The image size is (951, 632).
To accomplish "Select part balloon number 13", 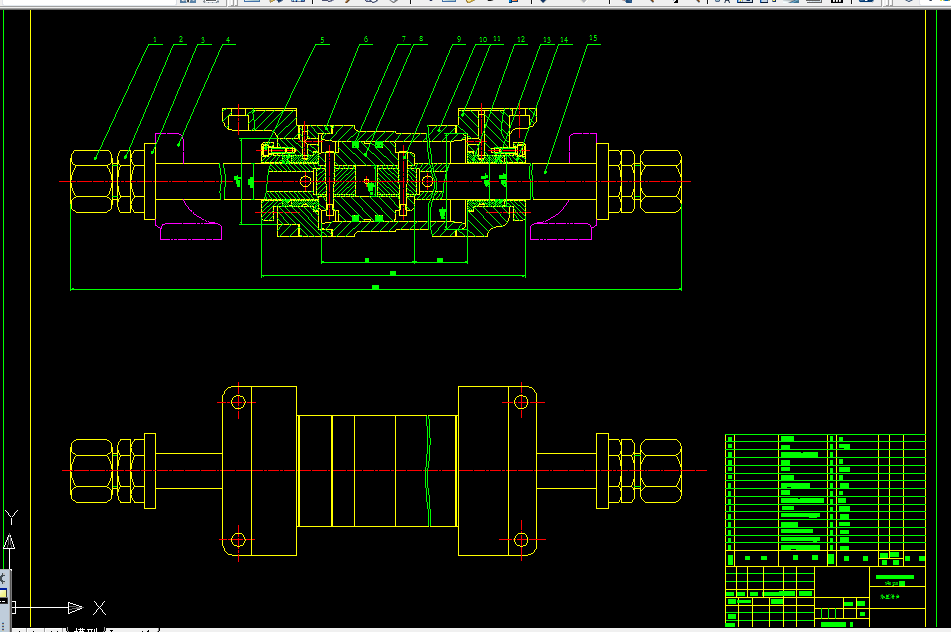I will click(547, 40).
